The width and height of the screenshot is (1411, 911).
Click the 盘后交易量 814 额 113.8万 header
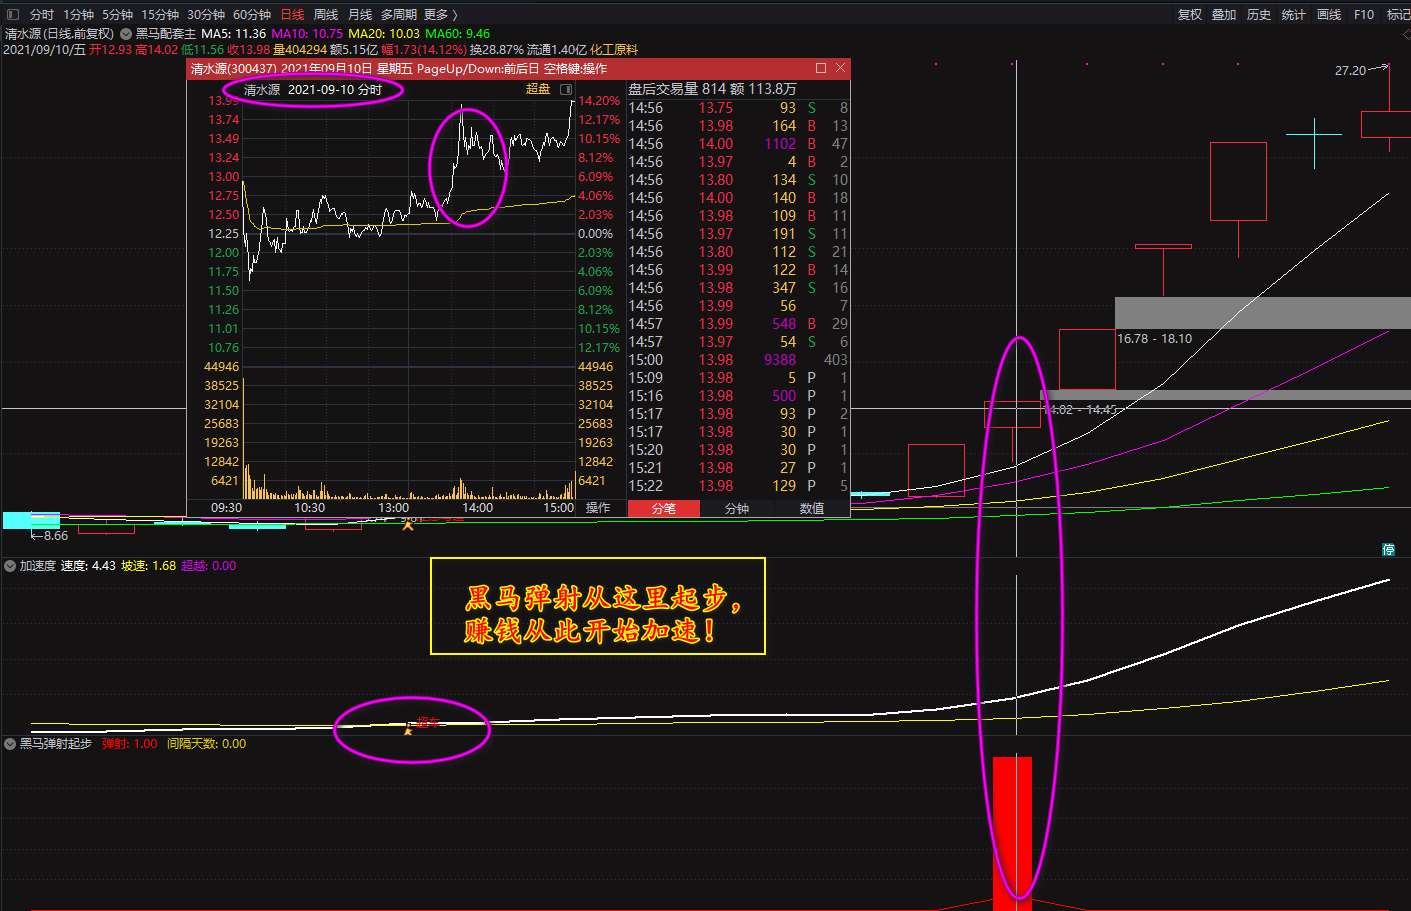tap(712, 89)
